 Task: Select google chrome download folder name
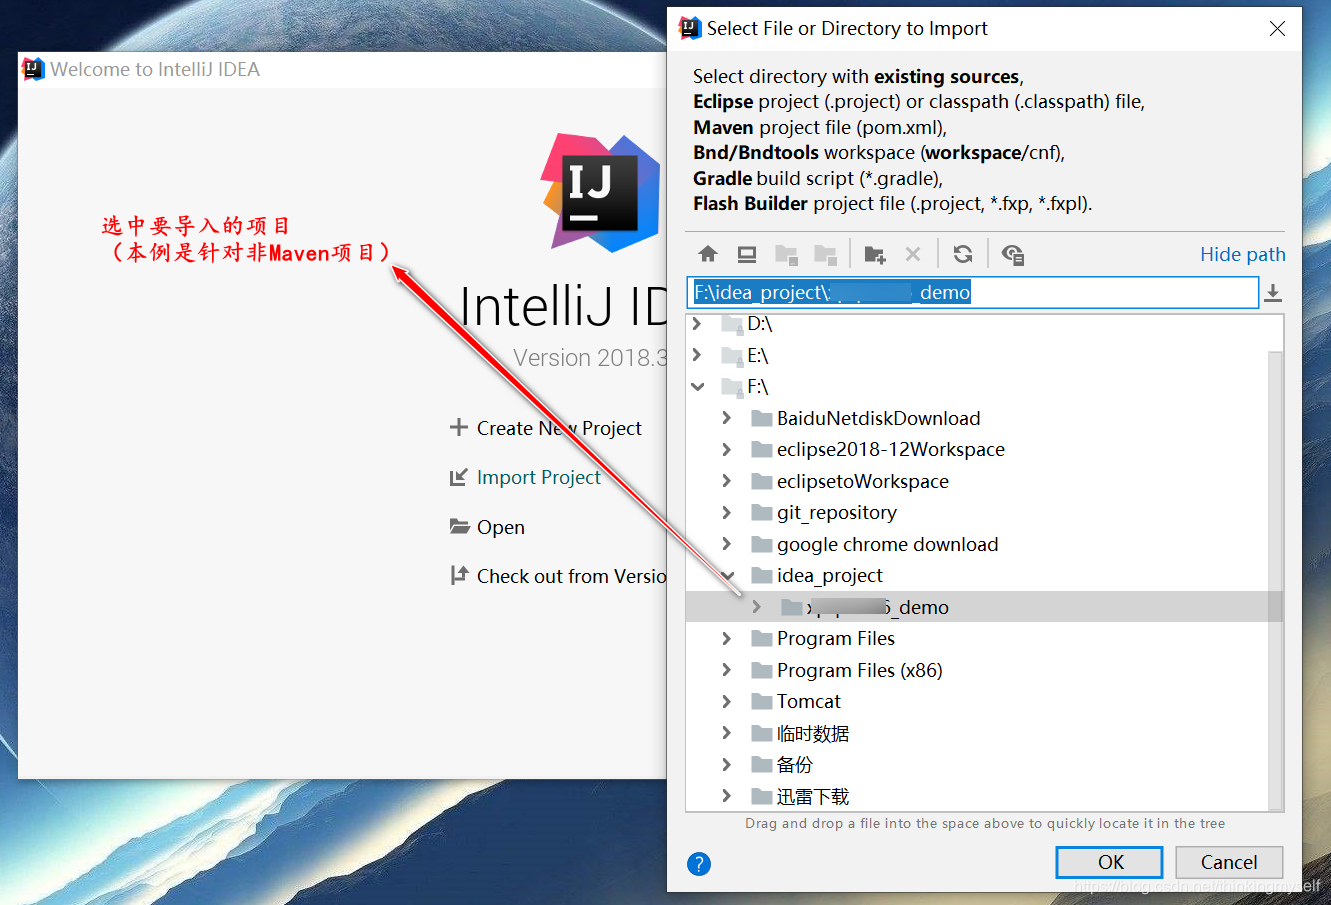(887, 544)
